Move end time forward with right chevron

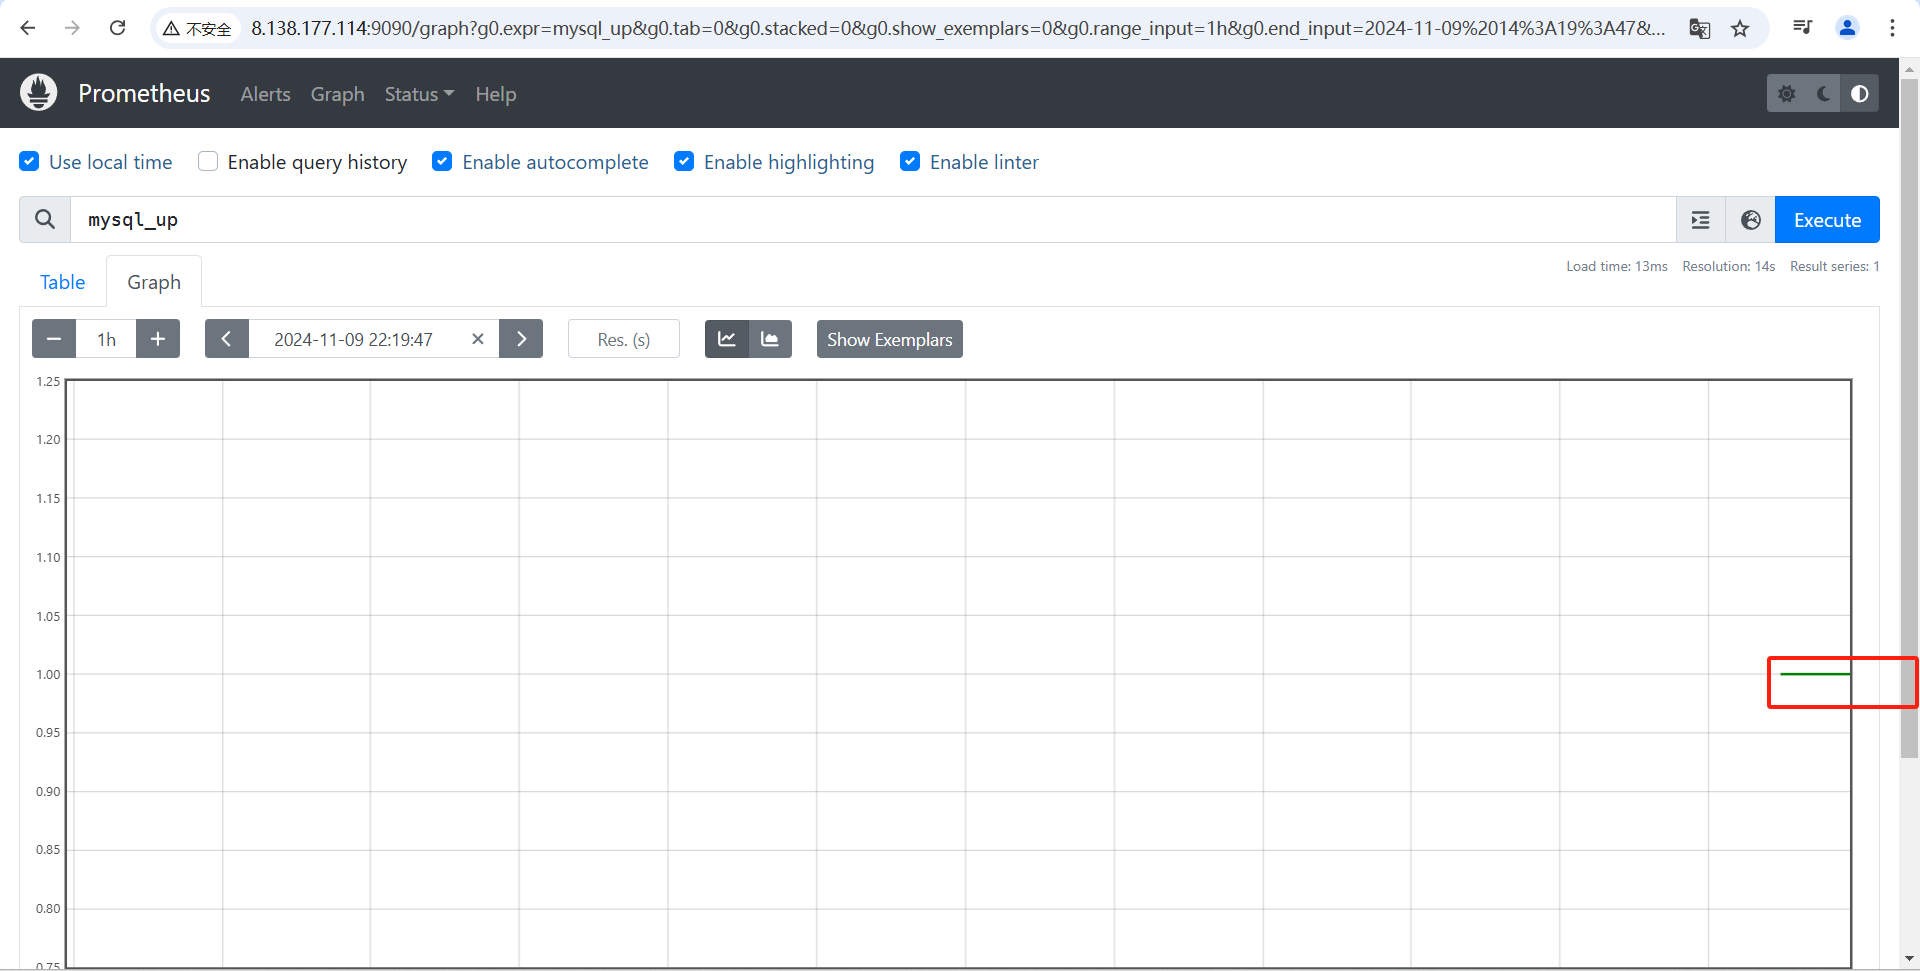521,339
